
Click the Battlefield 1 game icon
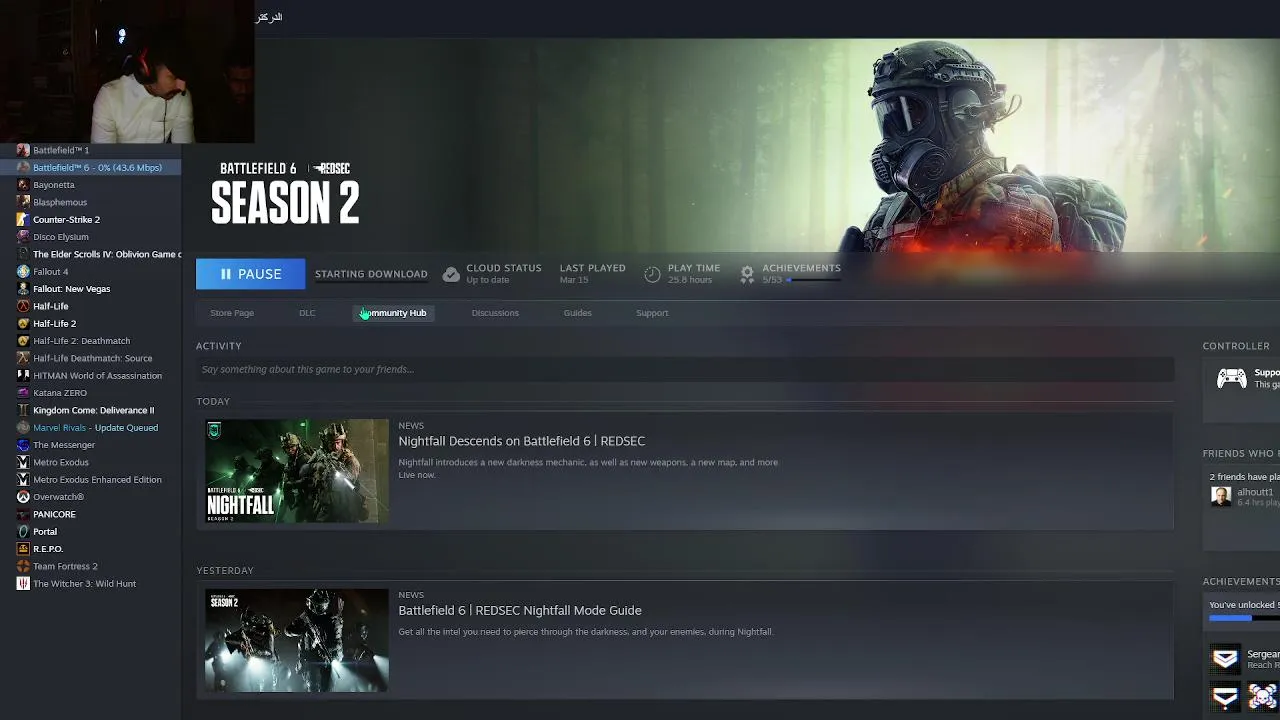(x=23, y=150)
